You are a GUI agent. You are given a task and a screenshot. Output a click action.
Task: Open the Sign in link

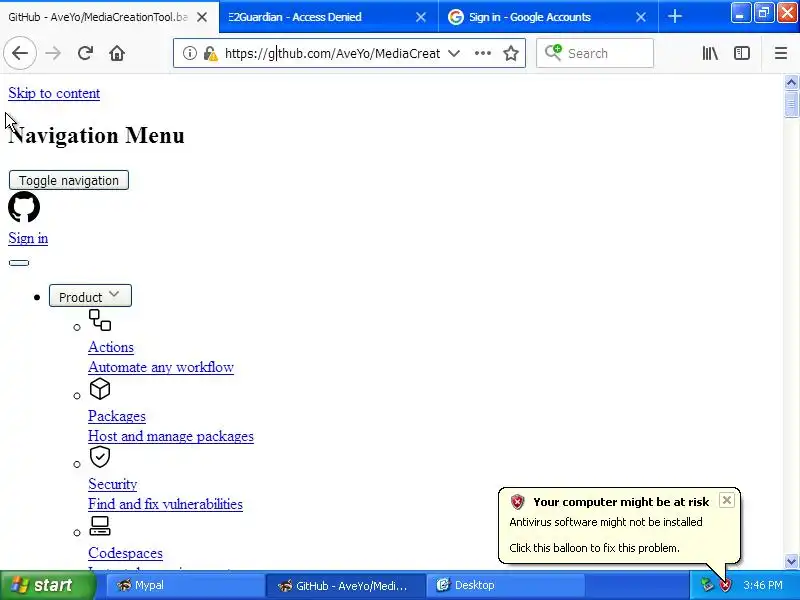point(28,238)
